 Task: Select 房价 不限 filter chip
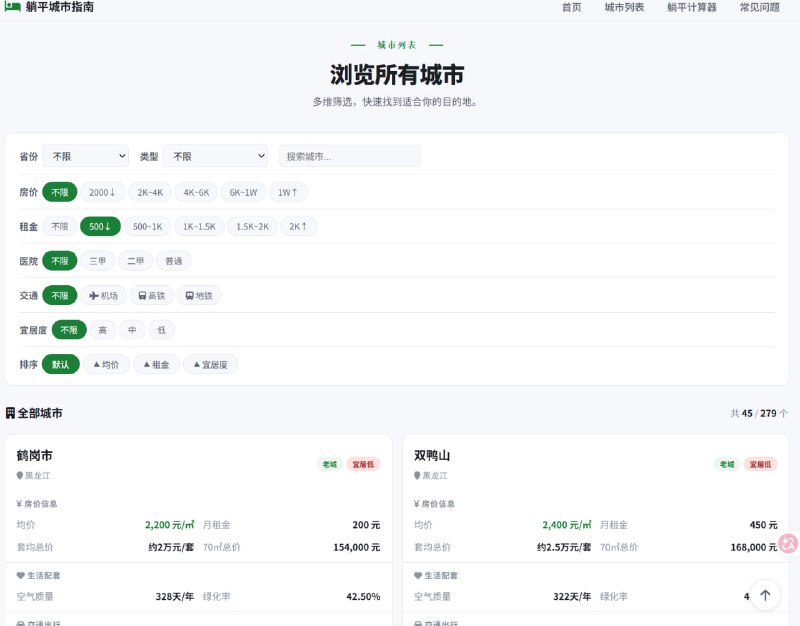(x=60, y=192)
